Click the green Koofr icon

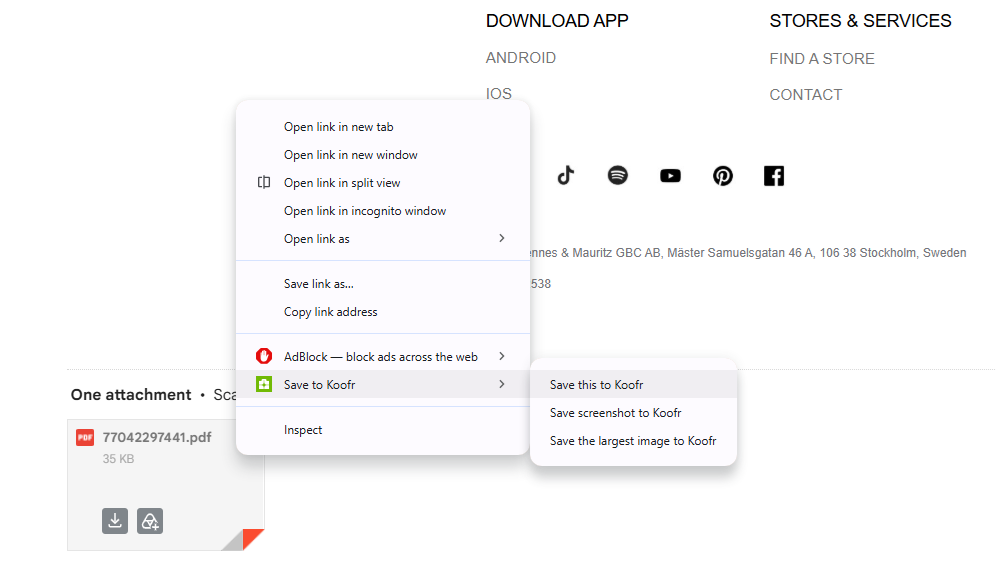pos(264,384)
